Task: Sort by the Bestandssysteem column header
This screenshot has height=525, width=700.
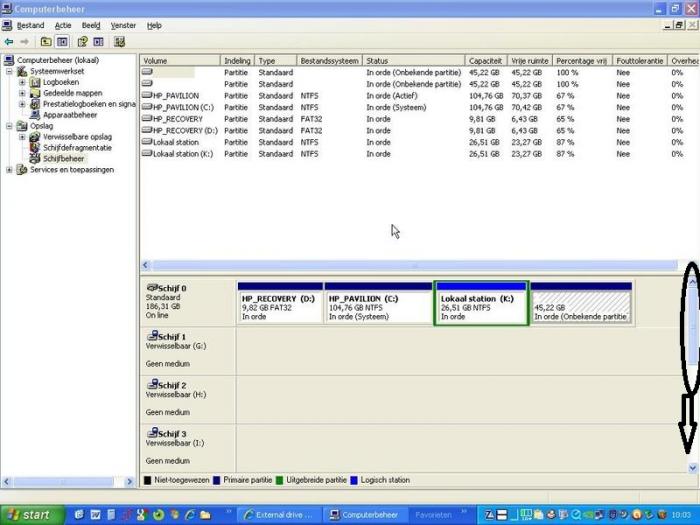Action: pyautogui.click(x=329, y=61)
